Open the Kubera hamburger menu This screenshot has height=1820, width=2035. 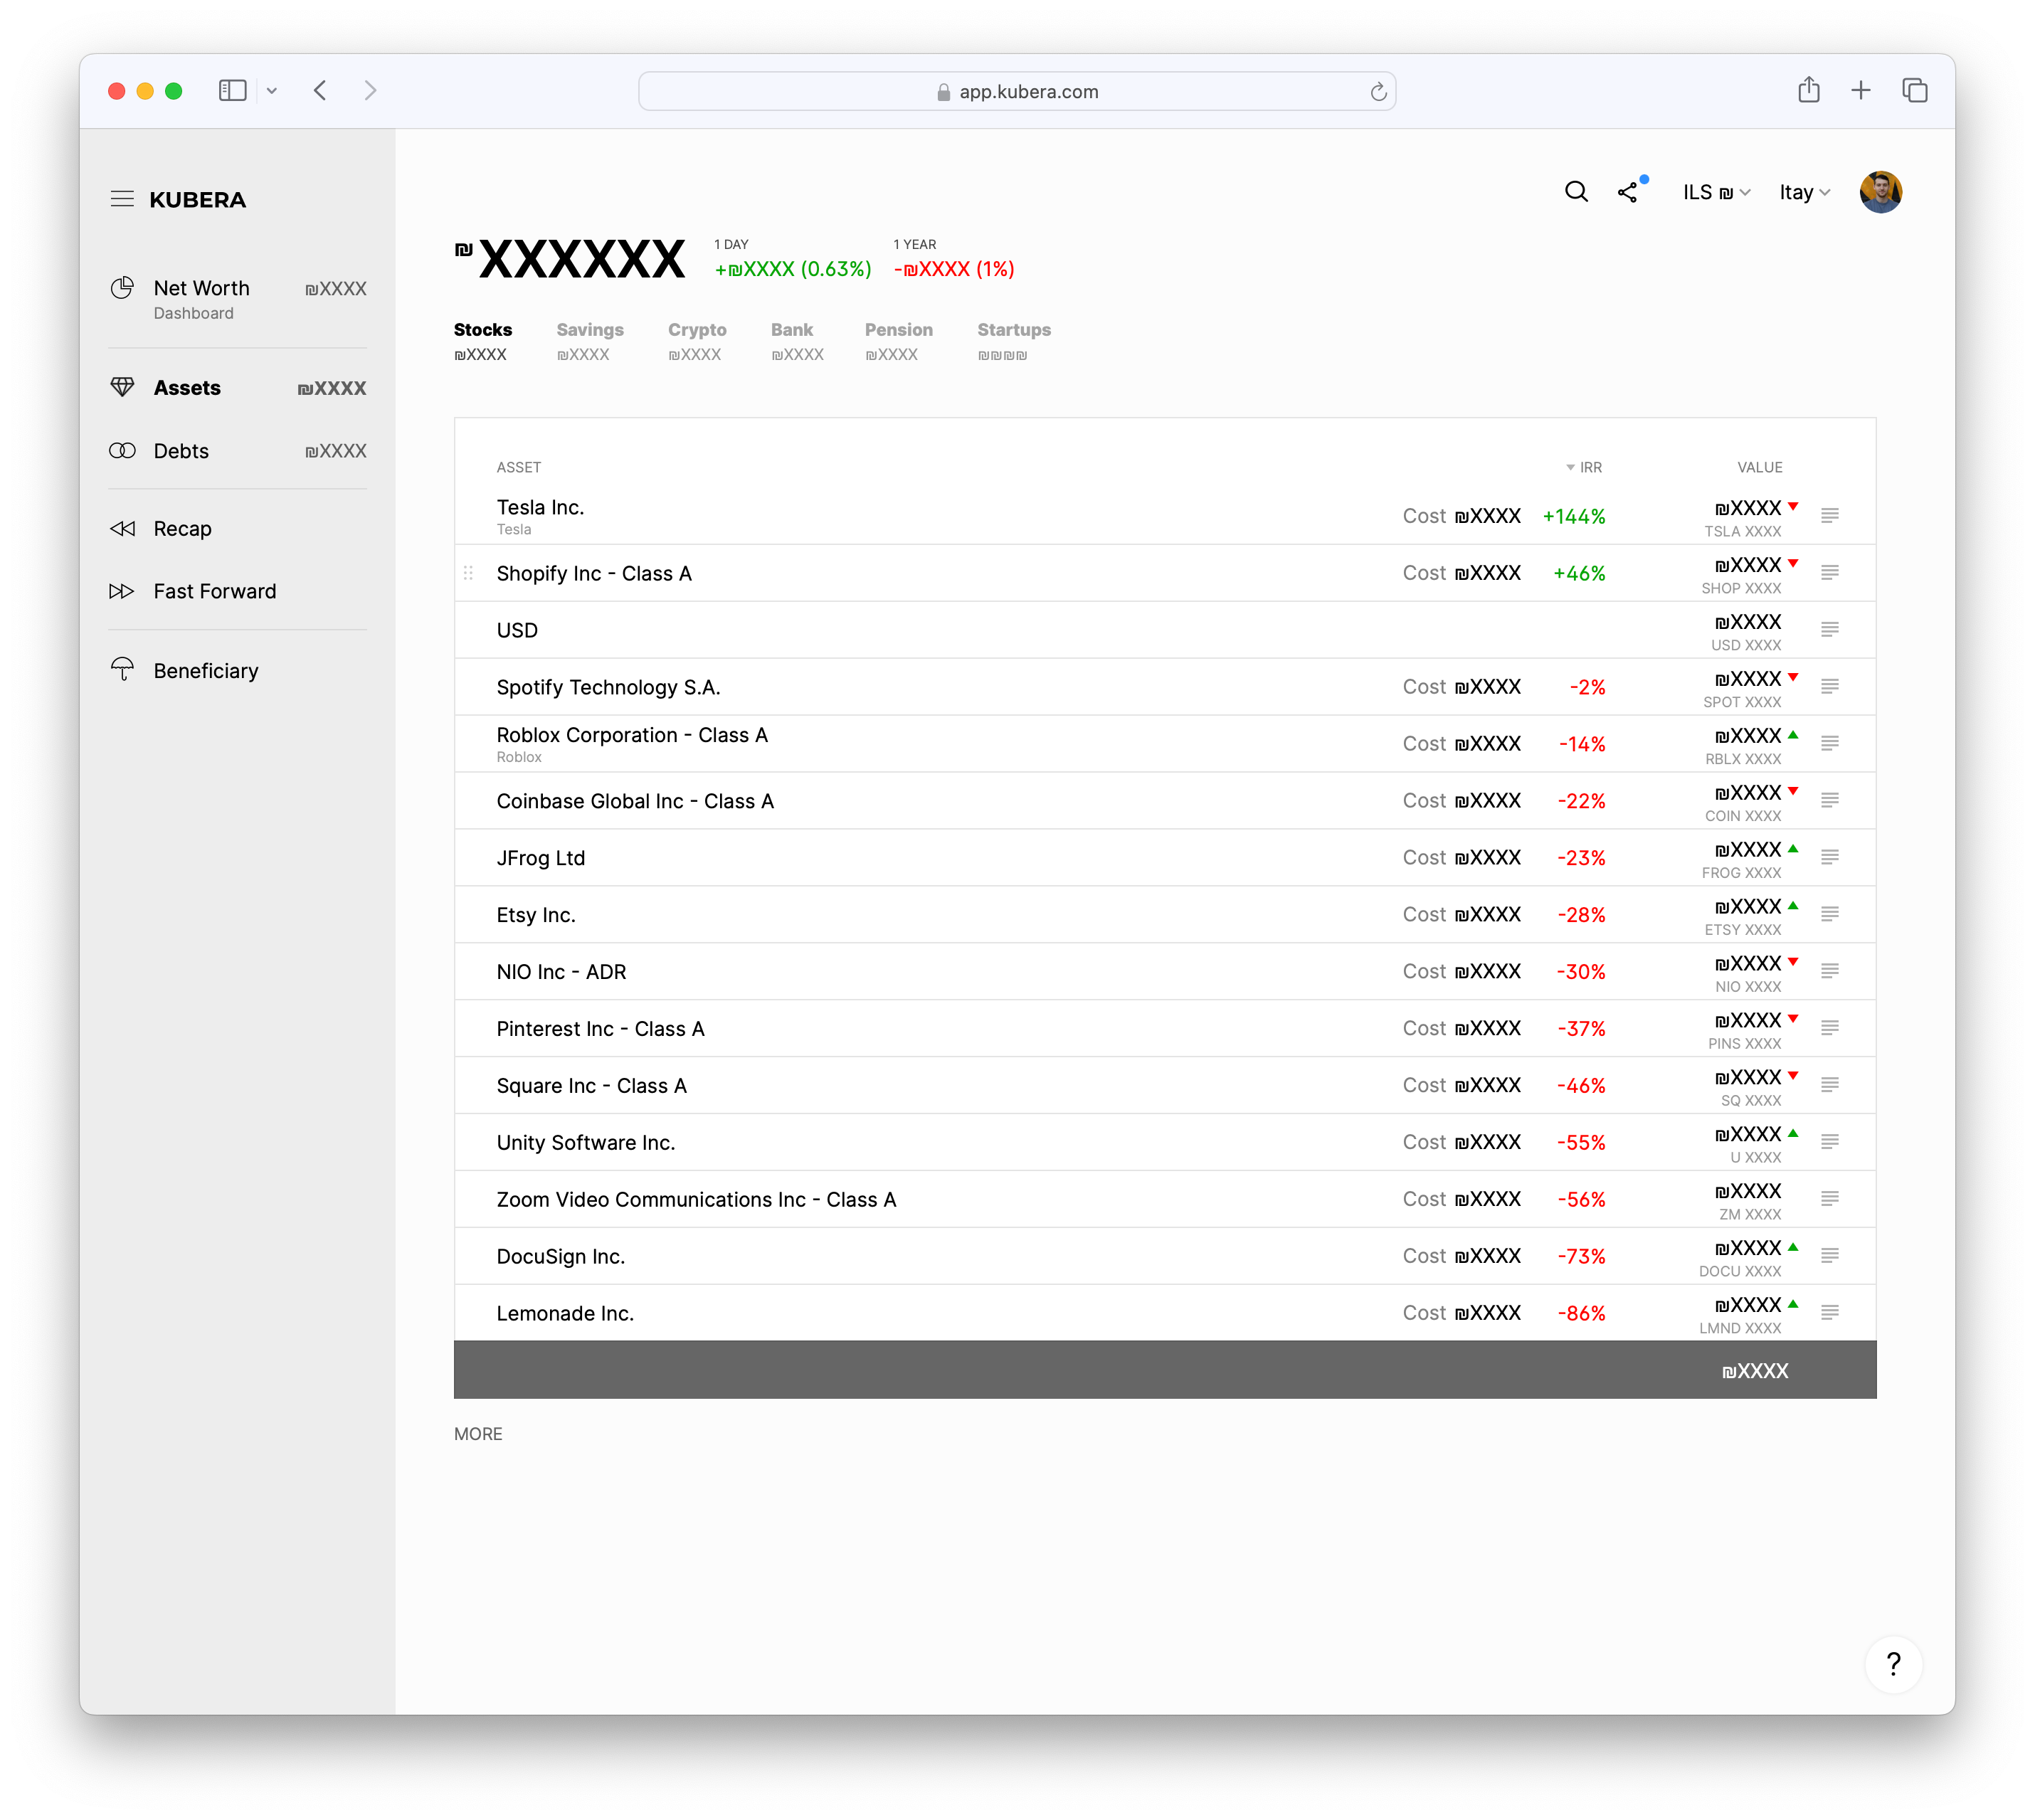click(122, 199)
